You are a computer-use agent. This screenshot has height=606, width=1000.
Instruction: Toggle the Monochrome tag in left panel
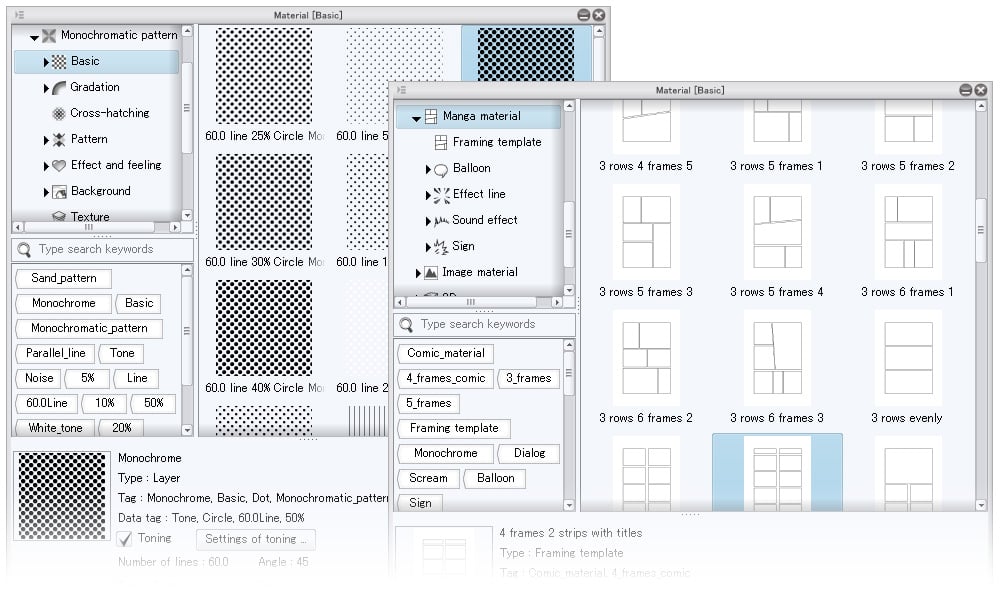pos(63,303)
